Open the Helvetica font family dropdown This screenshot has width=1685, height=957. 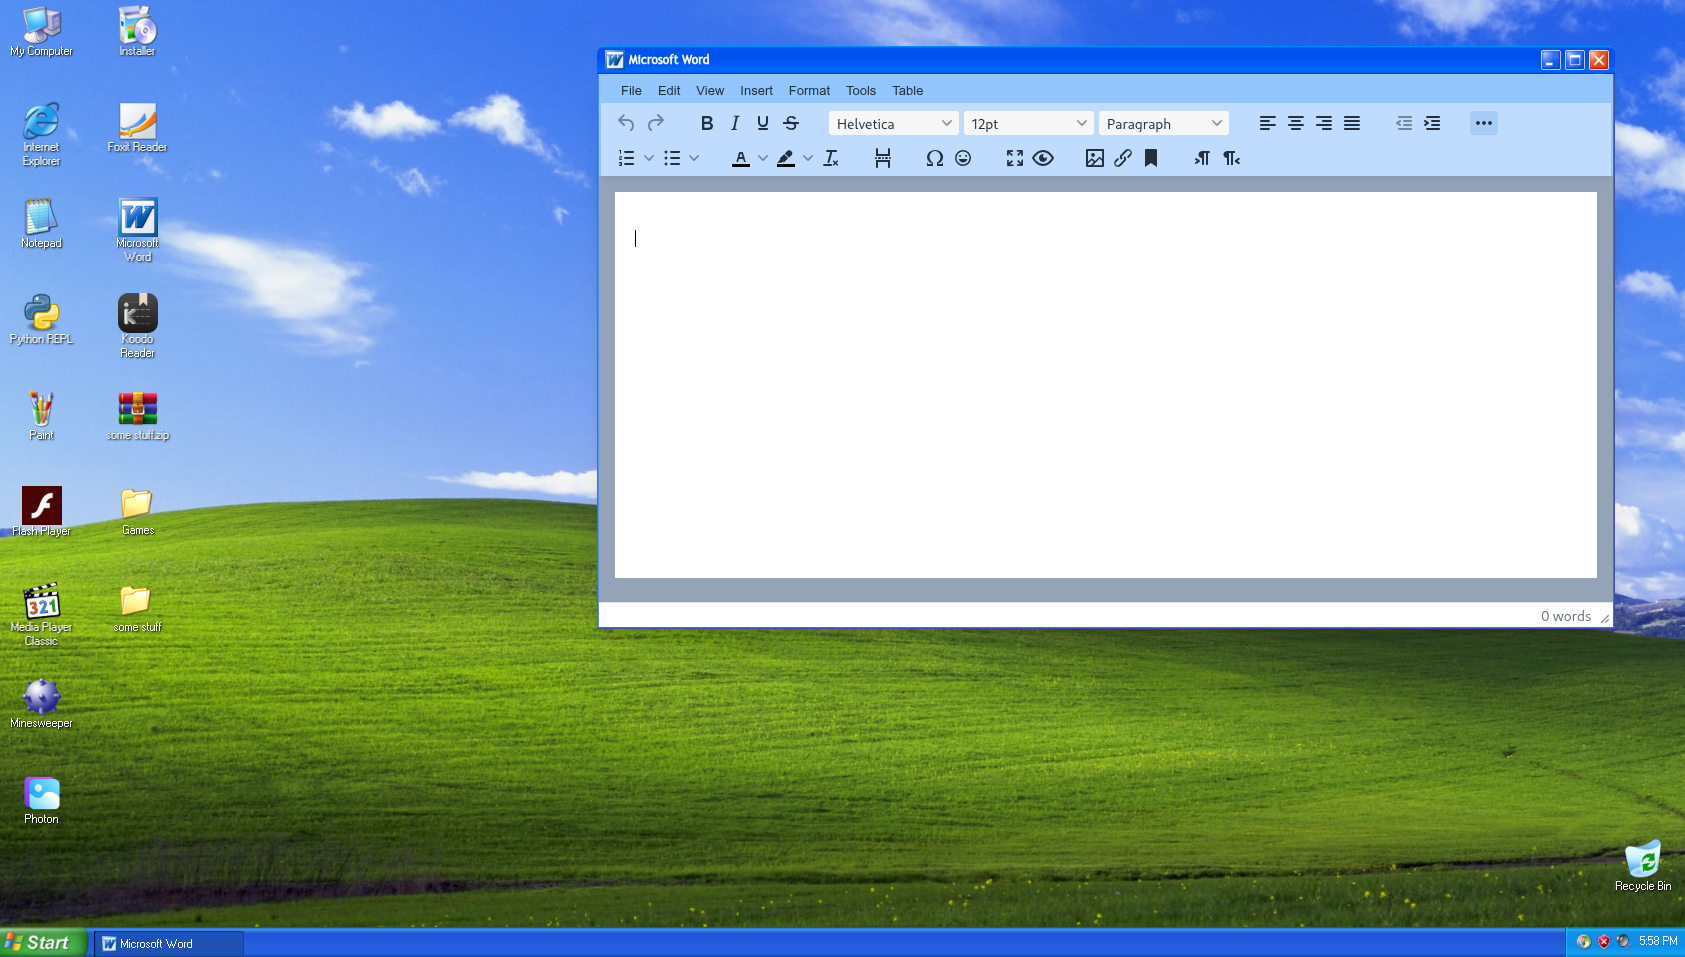coord(893,123)
